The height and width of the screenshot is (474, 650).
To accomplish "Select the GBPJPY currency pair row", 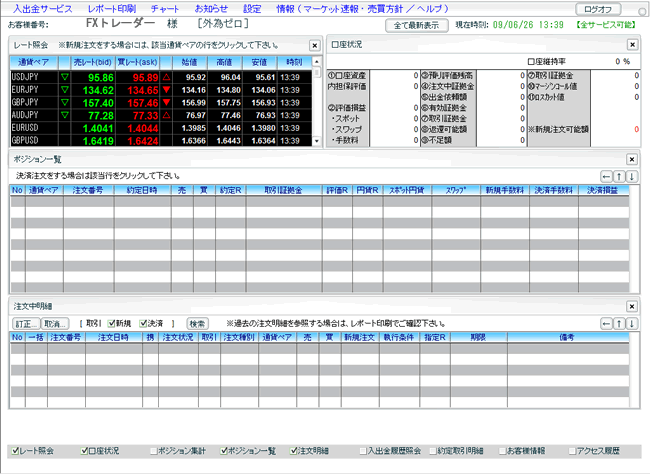I will pos(161,102).
